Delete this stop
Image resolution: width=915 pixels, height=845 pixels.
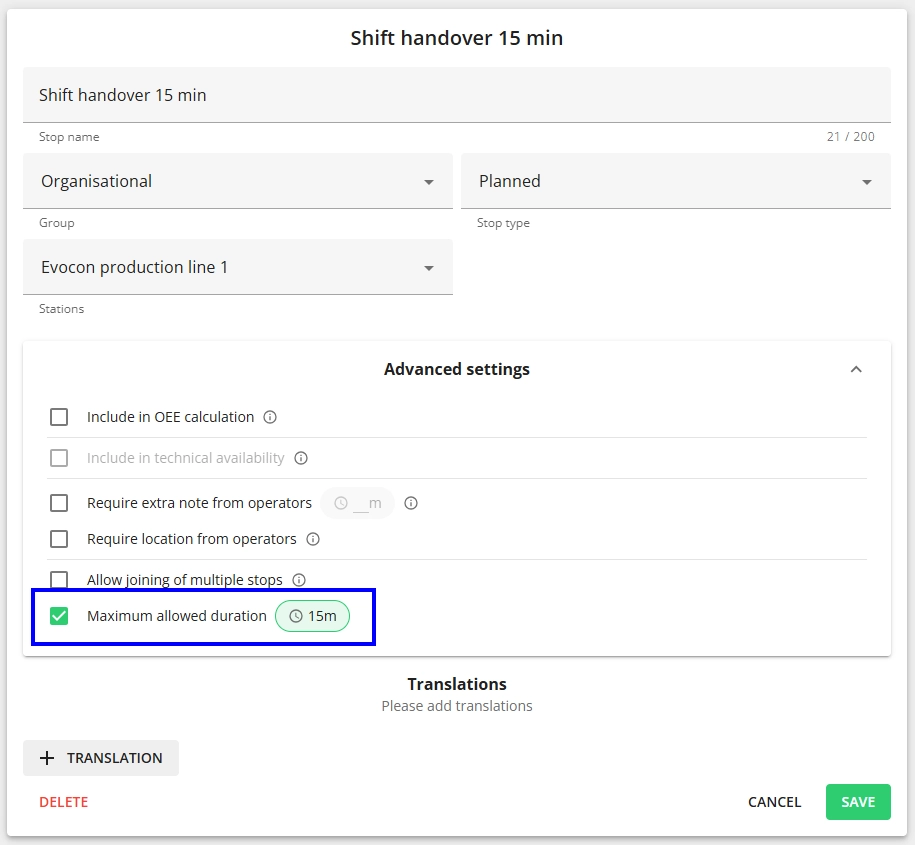(x=64, y=802)
